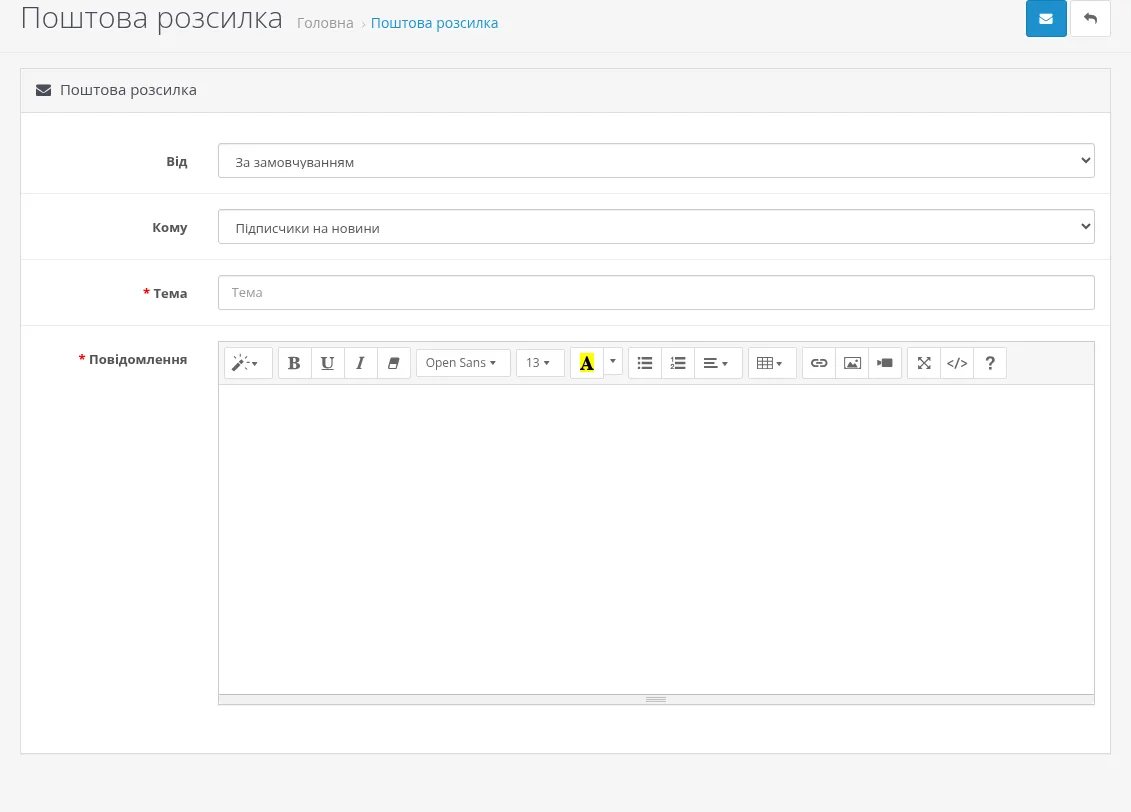This screenshot has height=812, width=1131.
Task: Open the code view of editor
Action: pos(957,363)
